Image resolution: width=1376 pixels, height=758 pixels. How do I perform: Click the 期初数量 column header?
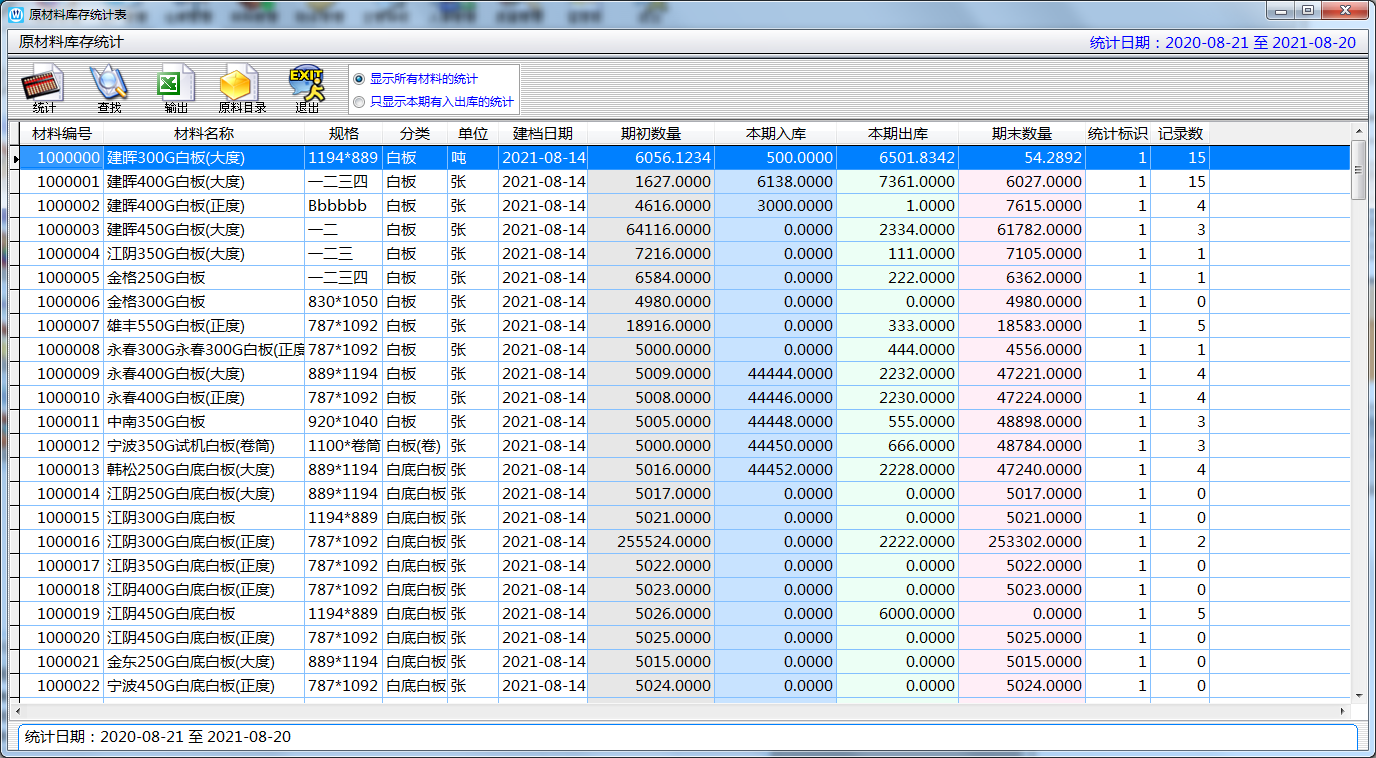point(651,134)
